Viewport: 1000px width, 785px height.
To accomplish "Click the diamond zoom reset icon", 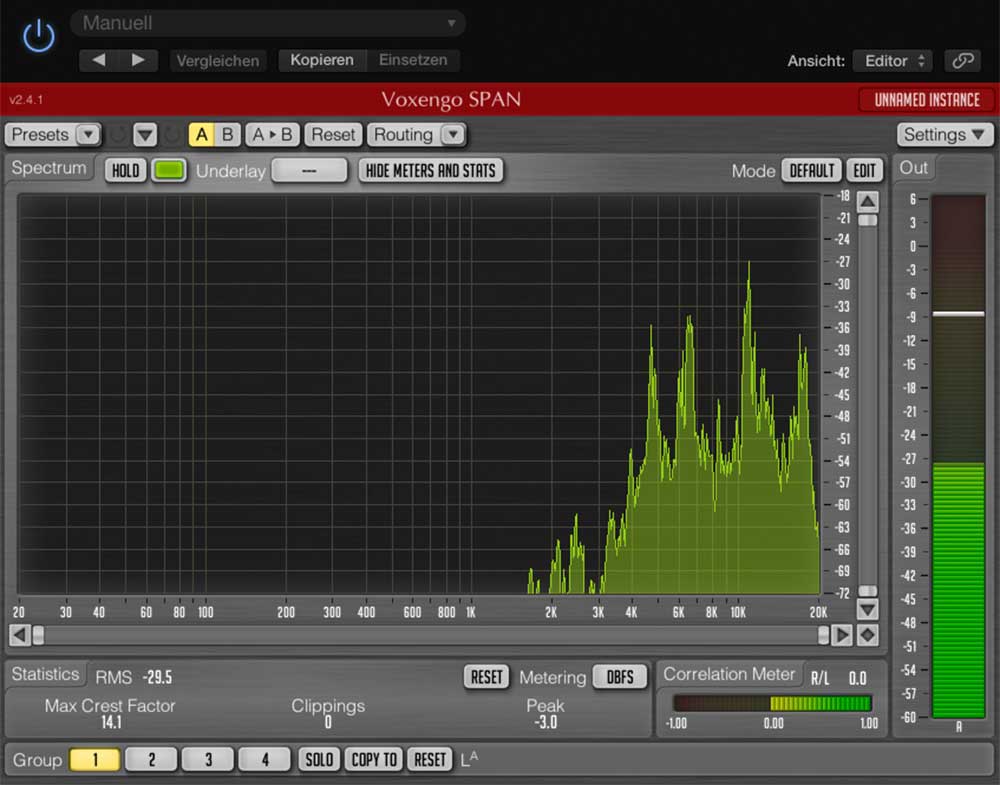I will 868,635.
